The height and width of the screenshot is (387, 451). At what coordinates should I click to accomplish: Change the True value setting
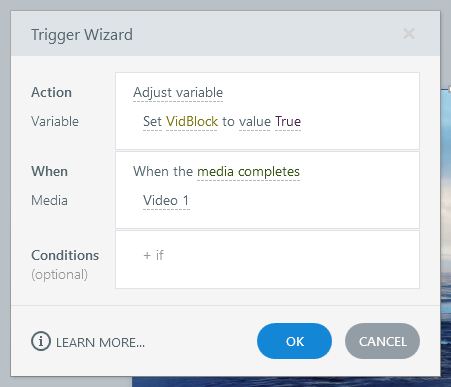(288, 121)
